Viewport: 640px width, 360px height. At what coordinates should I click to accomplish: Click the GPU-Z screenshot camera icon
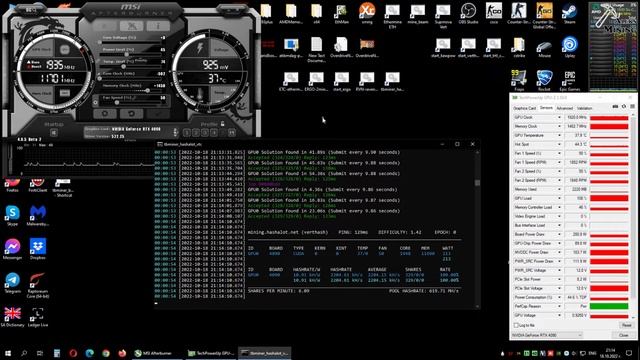coord(615,107)
